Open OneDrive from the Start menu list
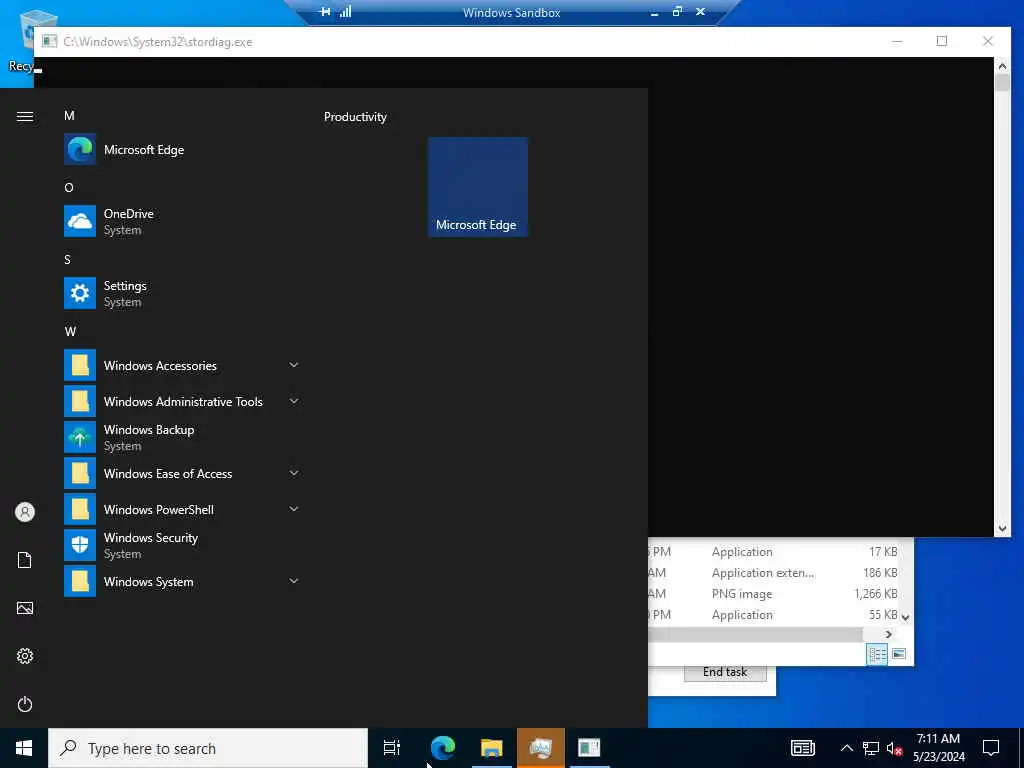1024x768 pixels. [x=182, y=221]
